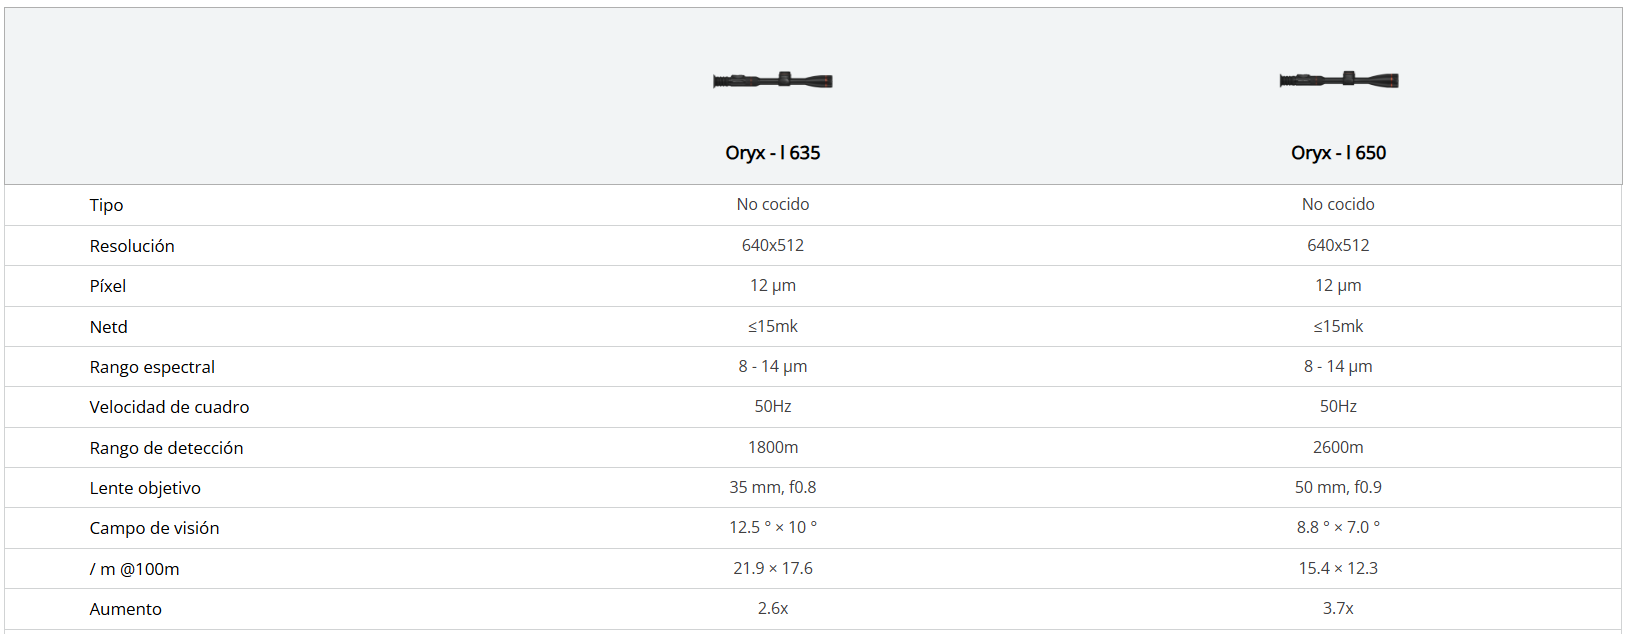Click the 2.6x magnification value
The image size is (1626, 634).
click(x=773, y=608)
